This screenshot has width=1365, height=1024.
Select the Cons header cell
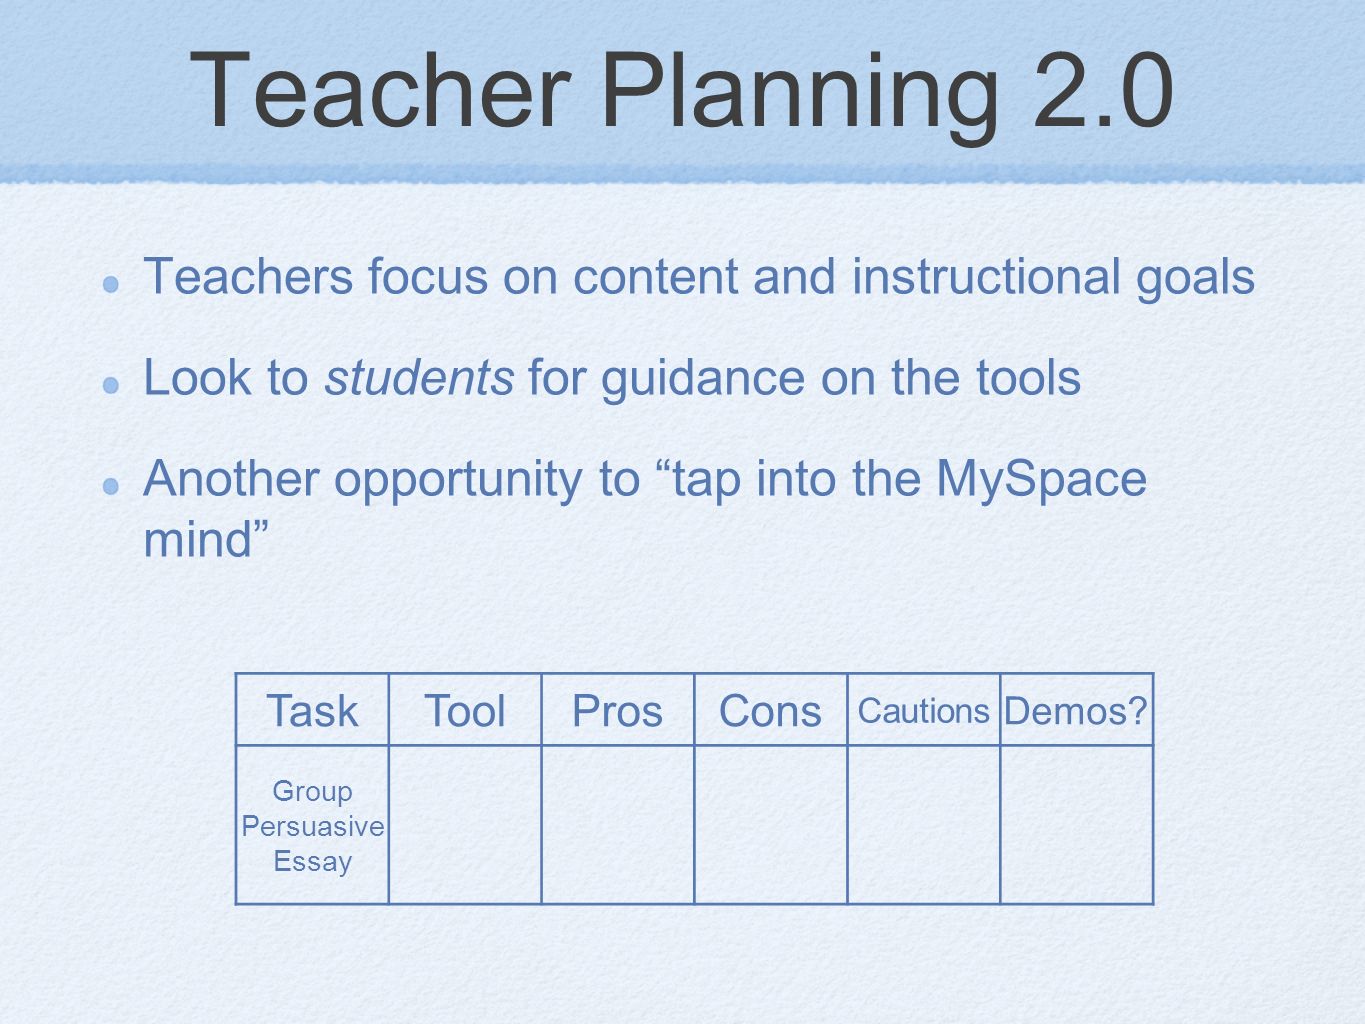771,710
